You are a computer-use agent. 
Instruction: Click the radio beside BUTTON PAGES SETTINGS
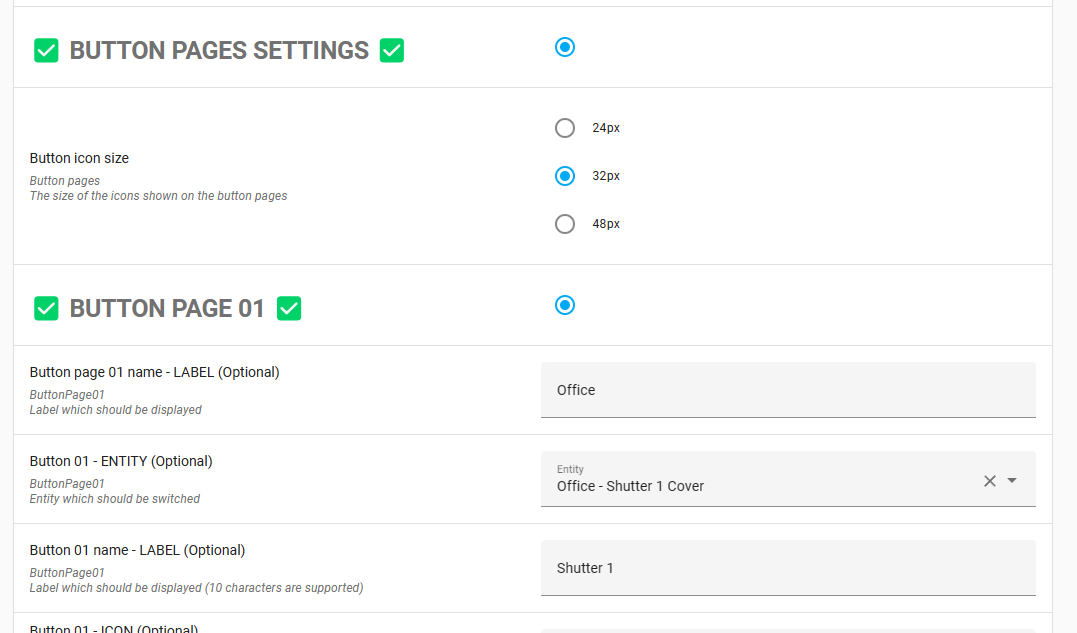coord(565,47)
